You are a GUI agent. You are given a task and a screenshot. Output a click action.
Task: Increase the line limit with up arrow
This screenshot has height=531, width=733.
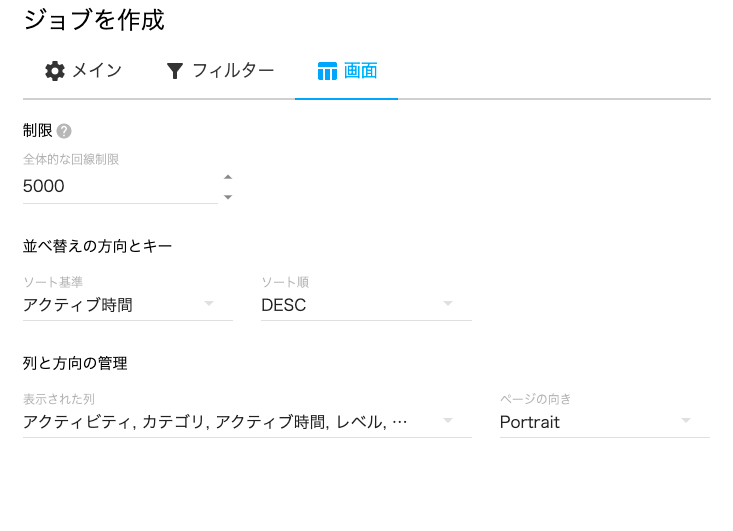(228, 177)
